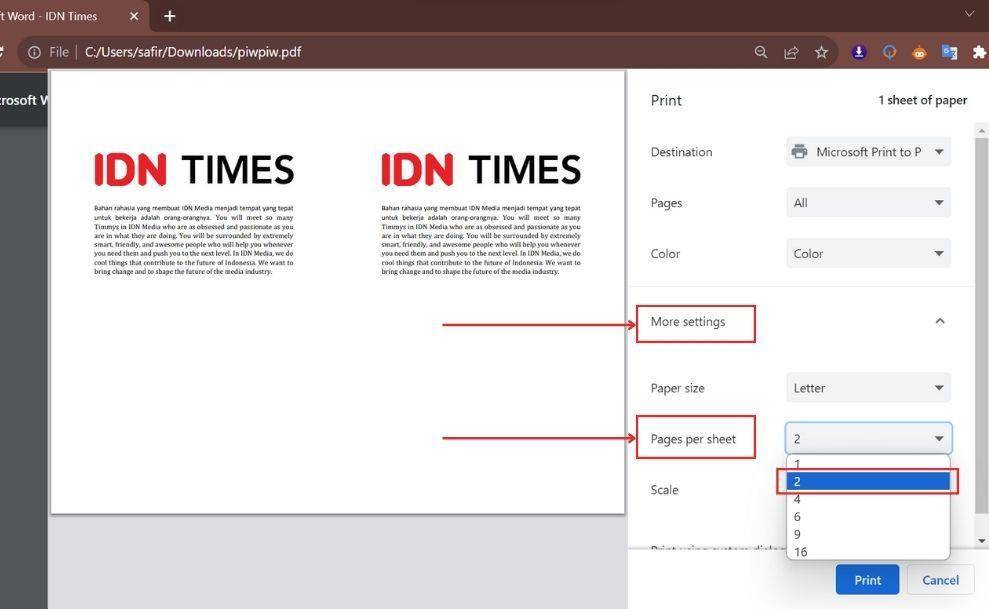
Task: Click the zoom magnifier icon in address bar
Action: 761,52
